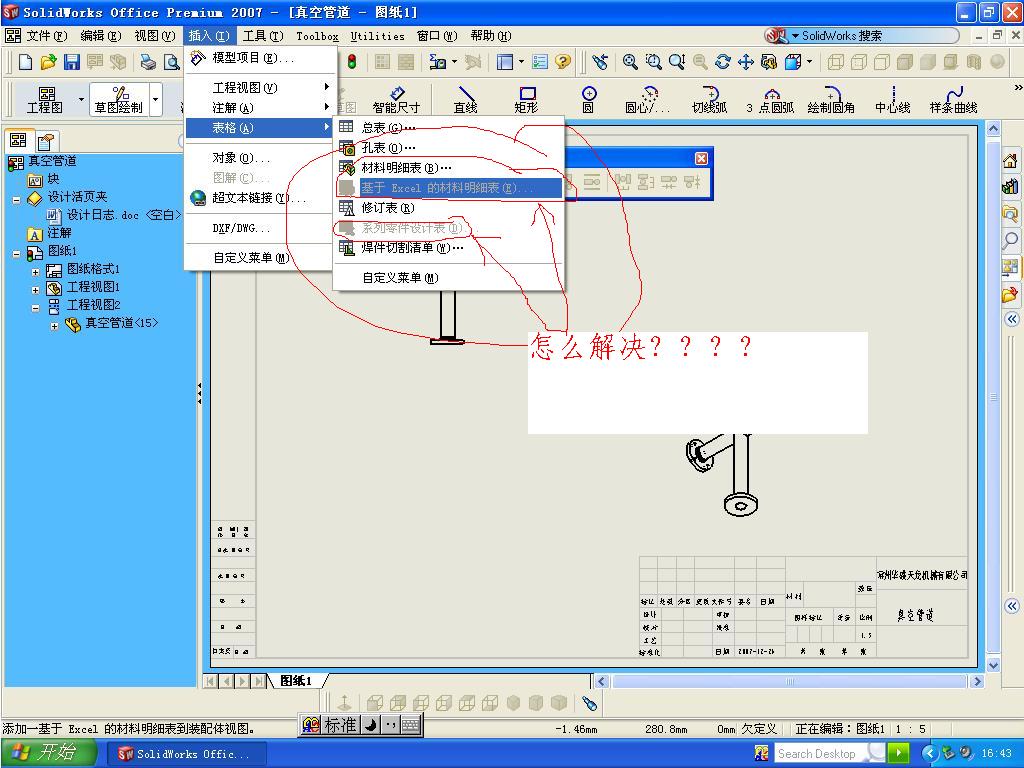Expand the 图纸格式1 tree node
The height and width of the screenshot is (768, 1024).
(x=36, y=272)
